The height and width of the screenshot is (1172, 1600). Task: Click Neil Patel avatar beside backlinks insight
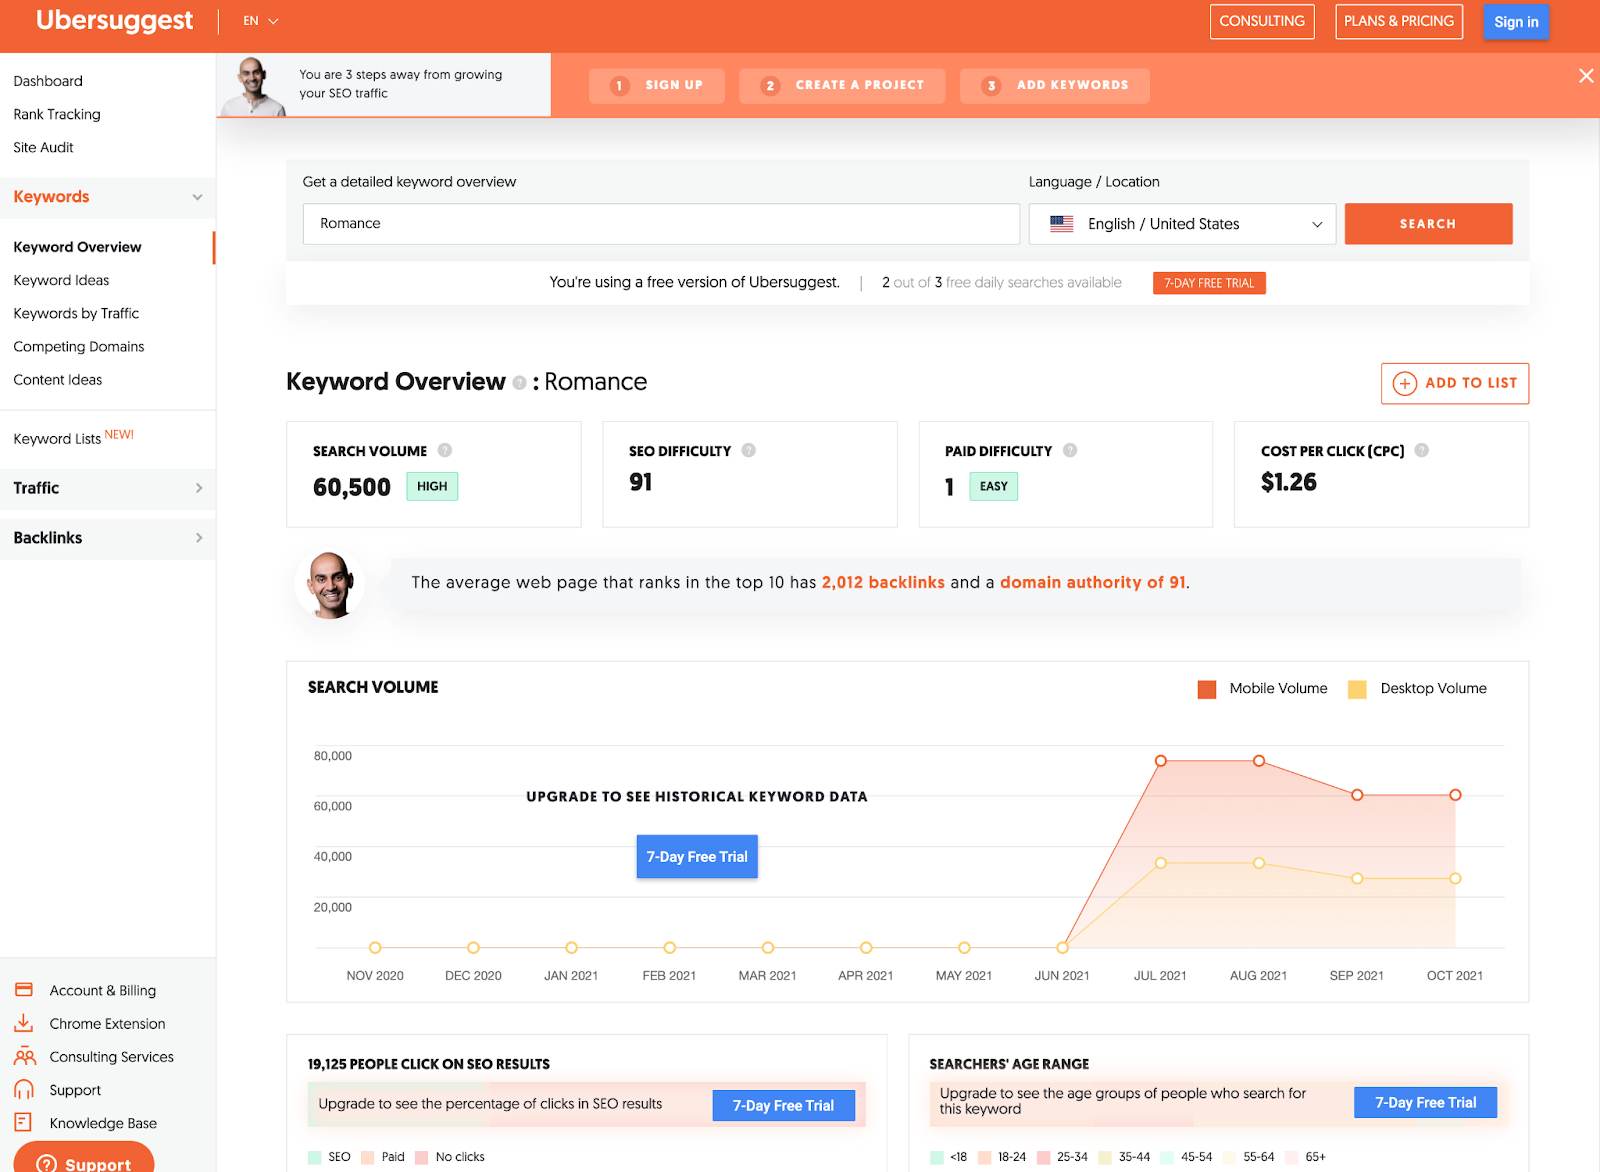[x=330, y=585]
